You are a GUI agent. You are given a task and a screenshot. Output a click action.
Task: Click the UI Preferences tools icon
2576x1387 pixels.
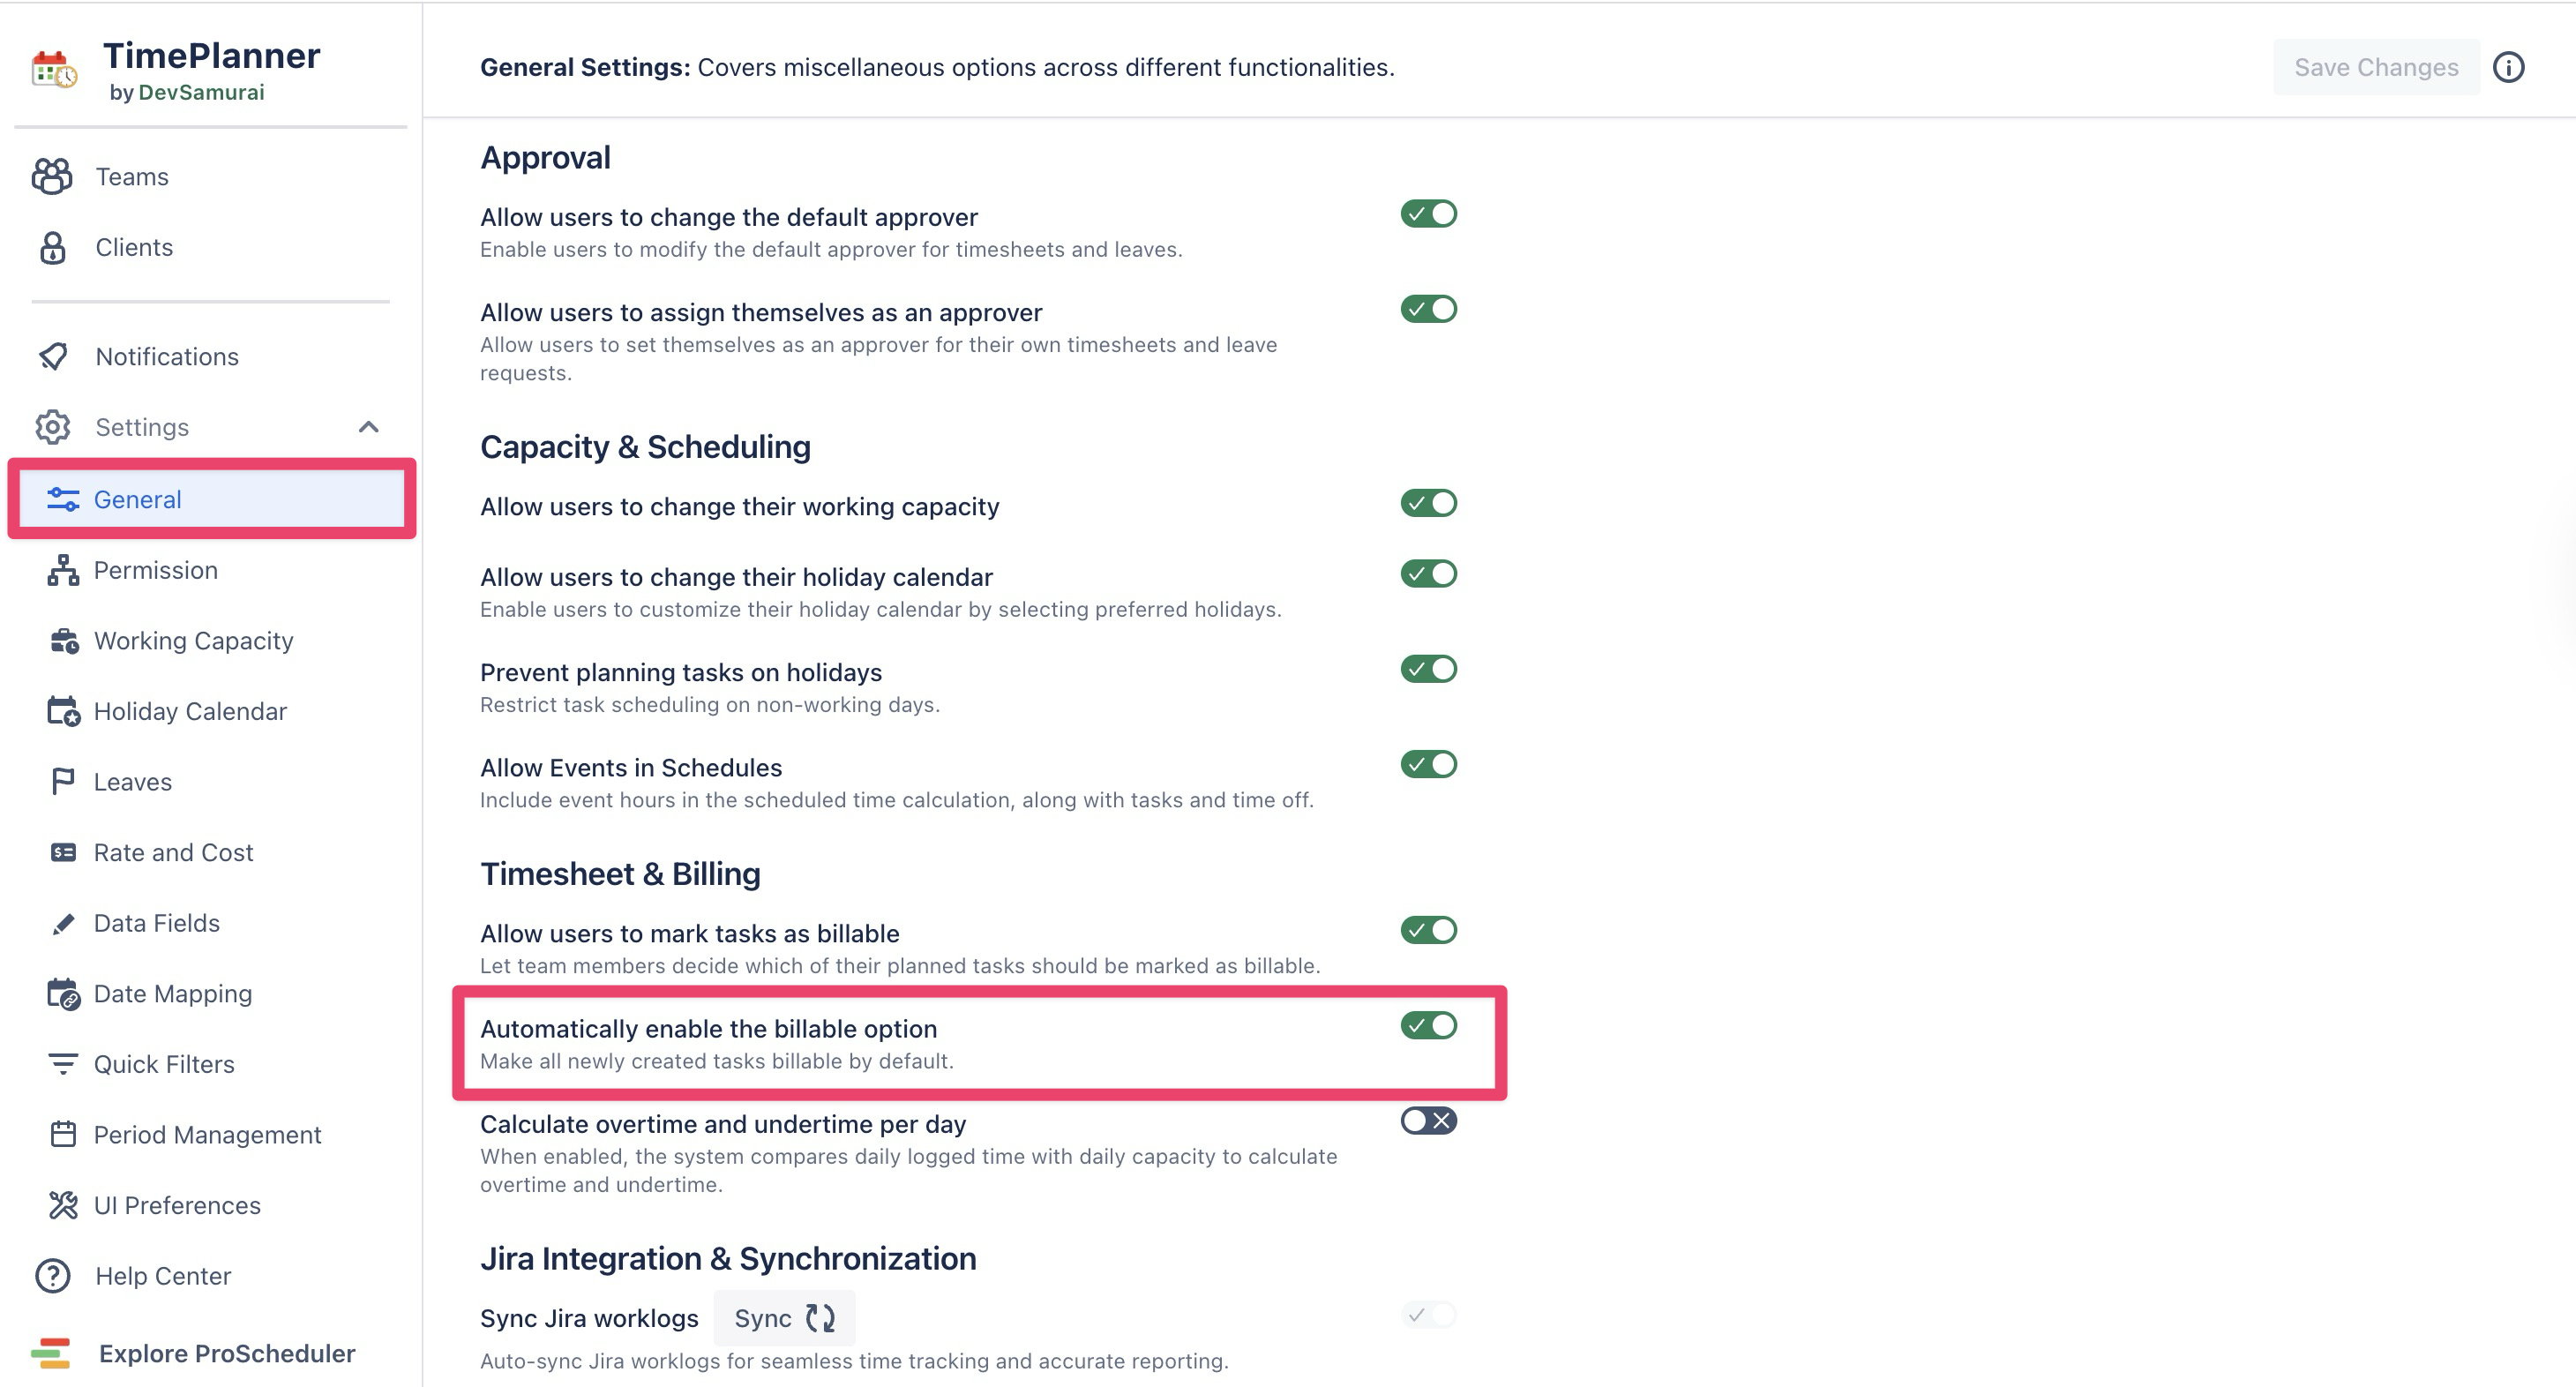tap(63, 1205)
